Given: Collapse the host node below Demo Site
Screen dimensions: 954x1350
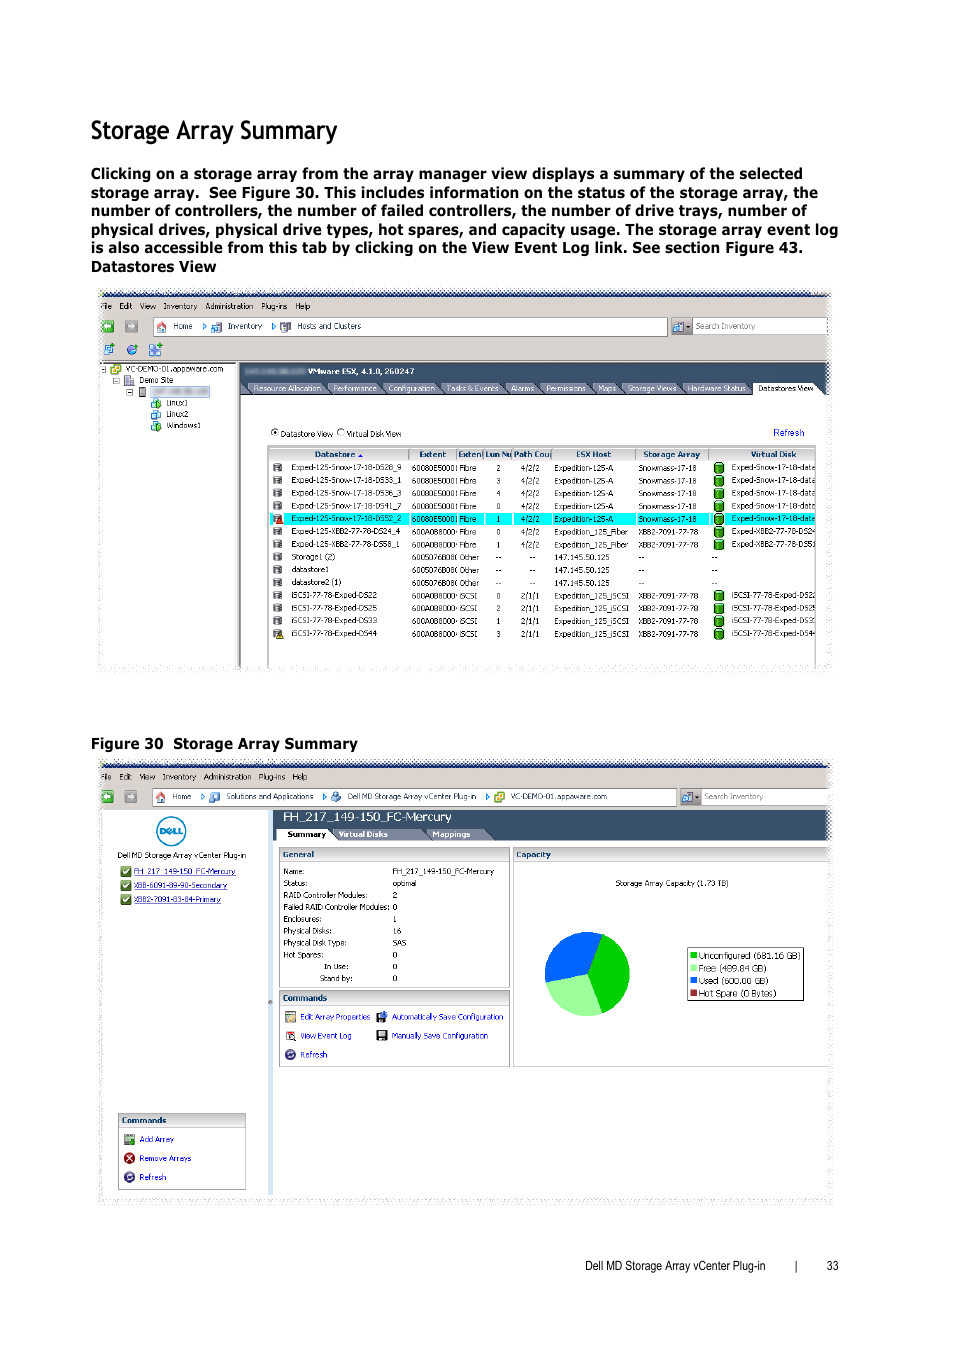Looking at the screenshot, I should pos(129,392).
